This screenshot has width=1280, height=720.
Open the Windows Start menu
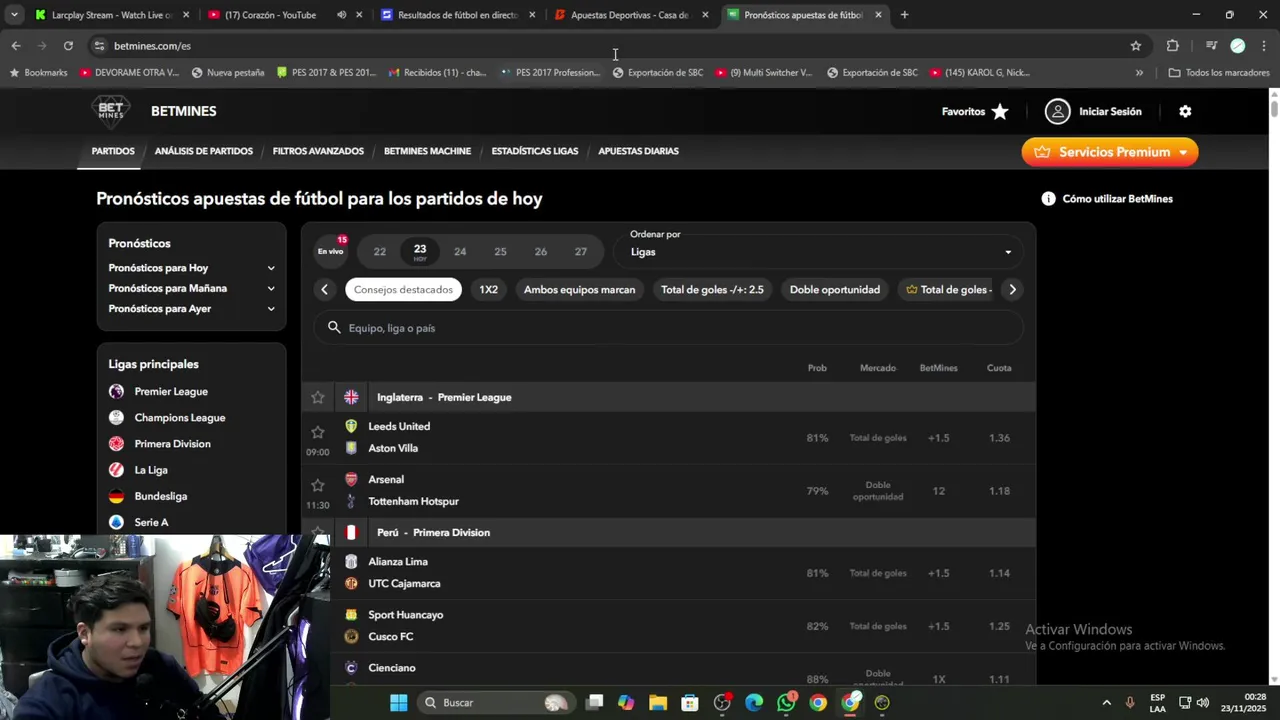click(398, 703)
